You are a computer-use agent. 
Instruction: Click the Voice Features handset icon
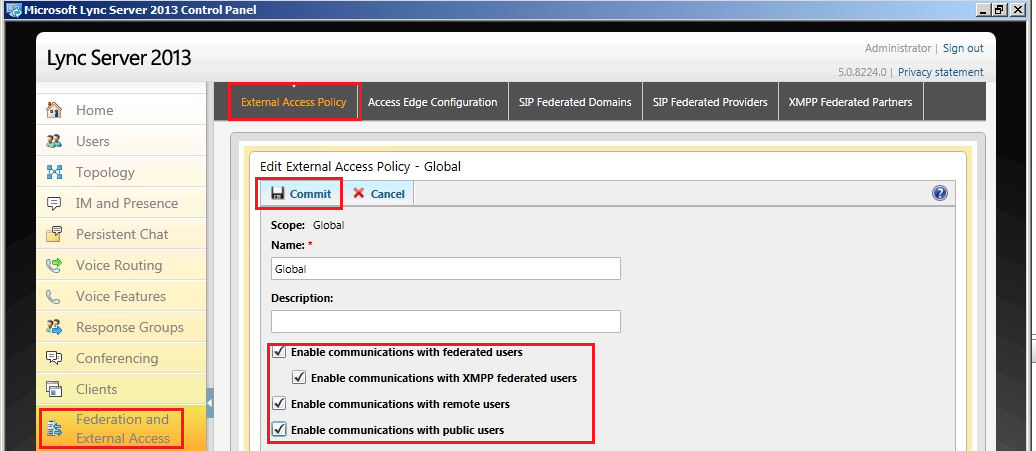click(x=54, y=296)
